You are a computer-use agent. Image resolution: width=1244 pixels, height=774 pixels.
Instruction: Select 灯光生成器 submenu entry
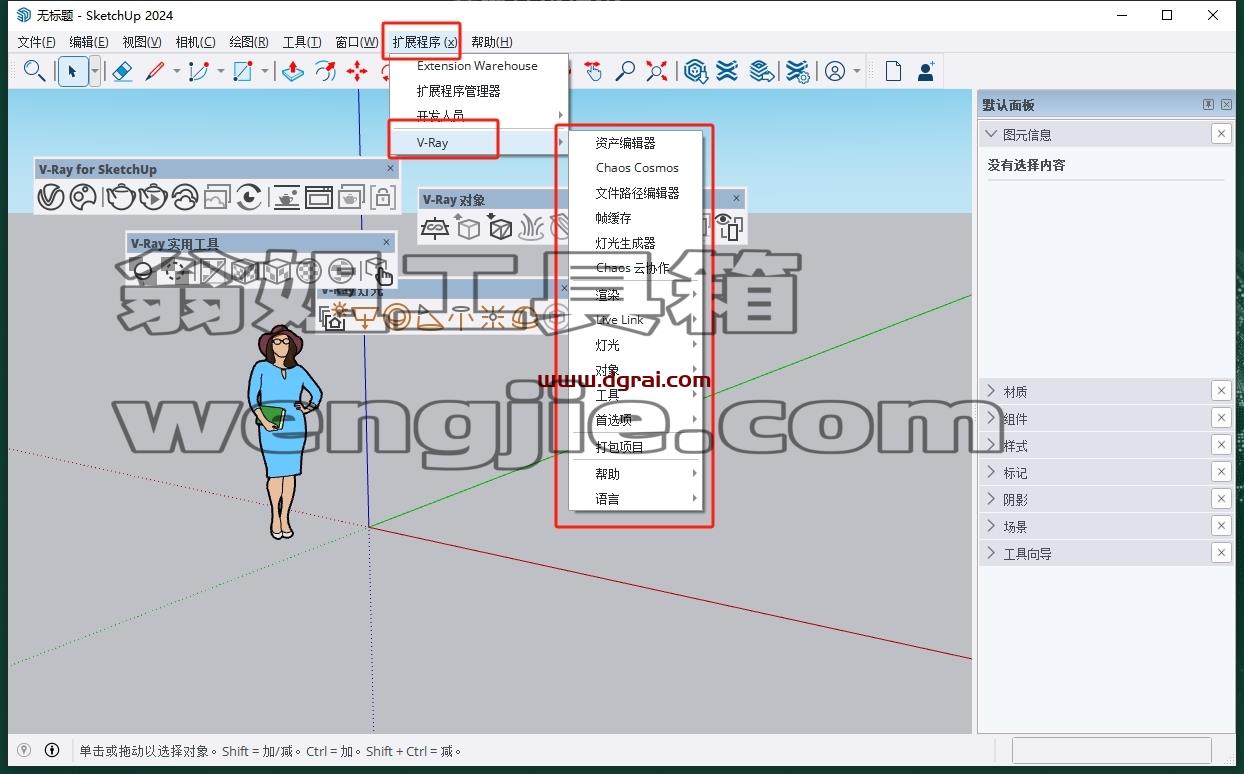click(x=636, y=243)
